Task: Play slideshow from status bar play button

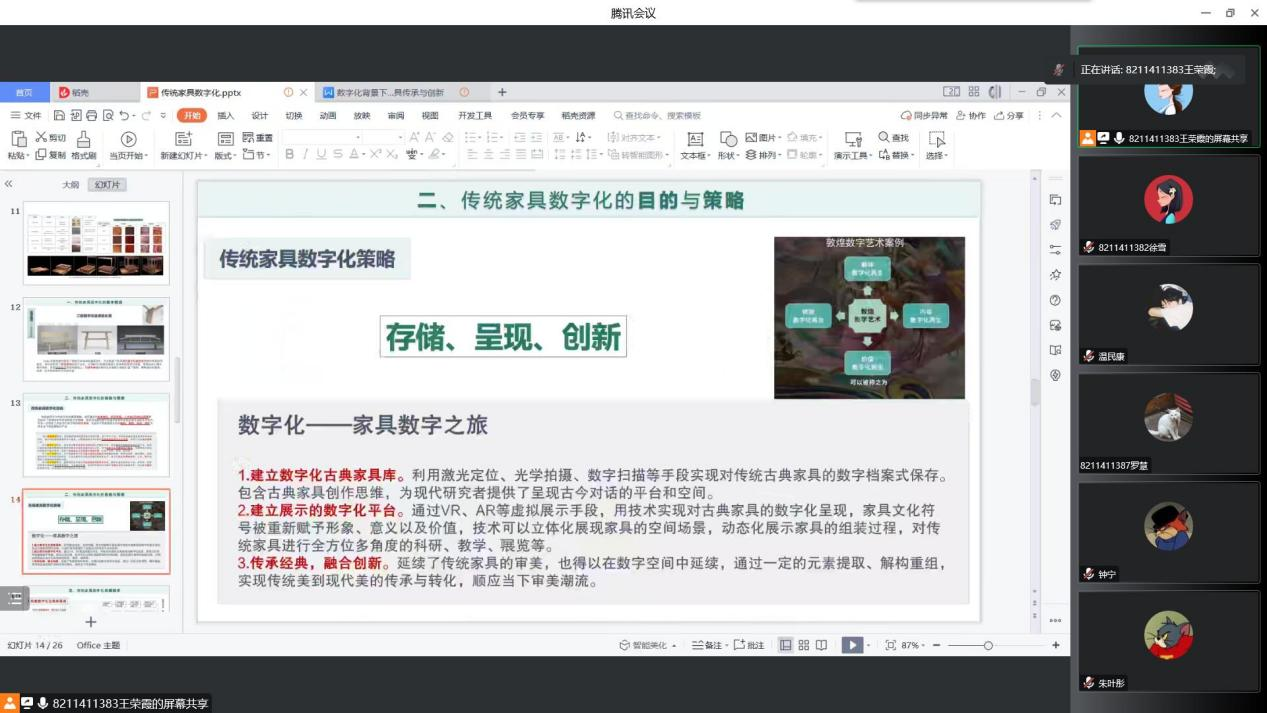Action: tap(852, 646)
